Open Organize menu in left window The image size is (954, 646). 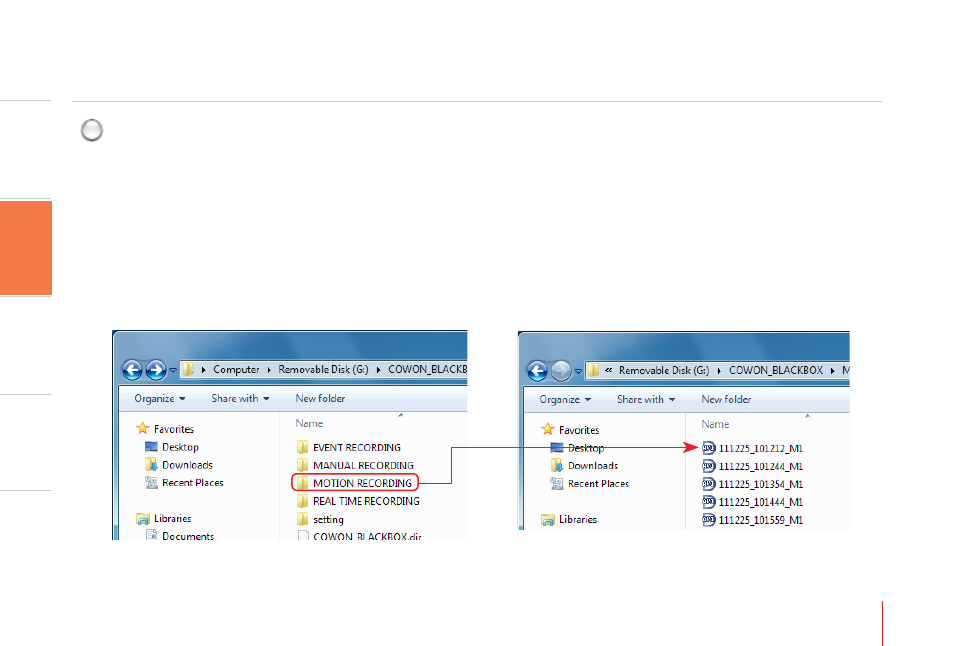tap(160, 398)
